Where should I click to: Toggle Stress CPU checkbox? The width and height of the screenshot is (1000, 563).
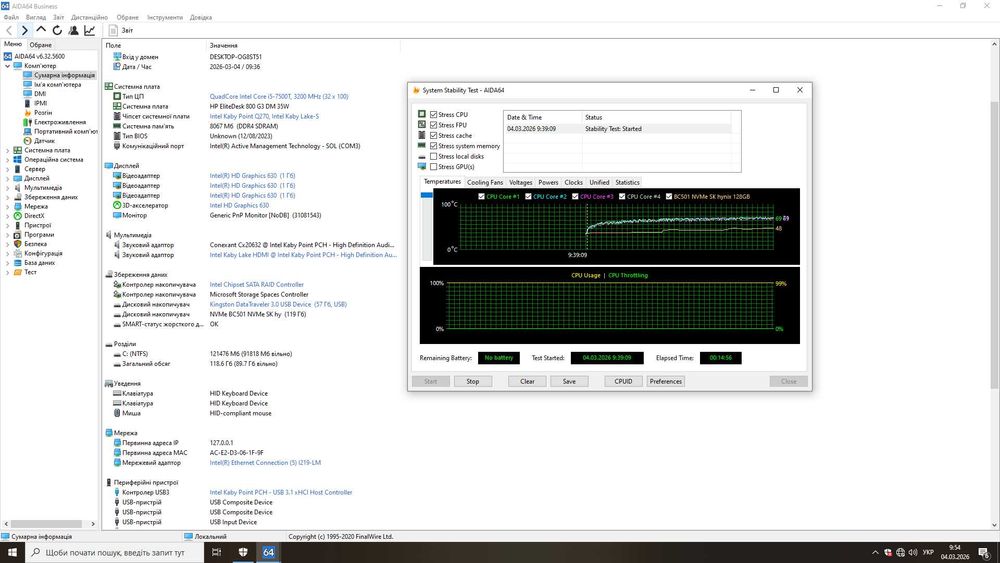[x=434, y=115]
